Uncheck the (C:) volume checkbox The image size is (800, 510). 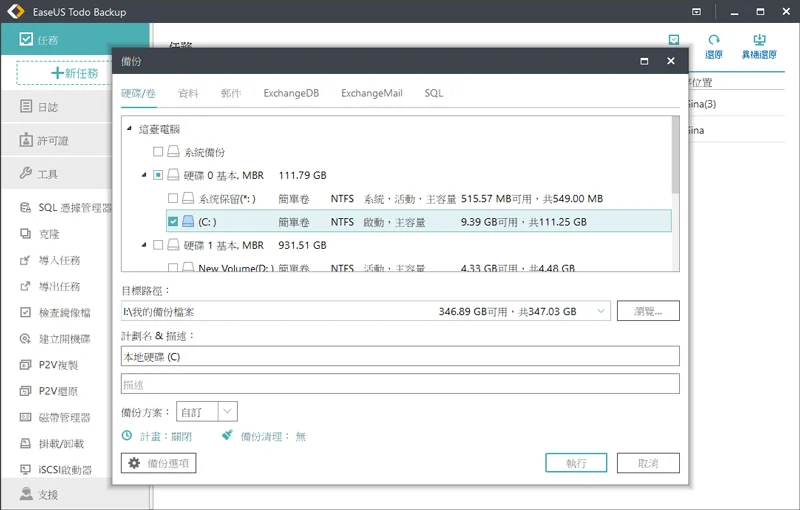(x=173, y=221)
